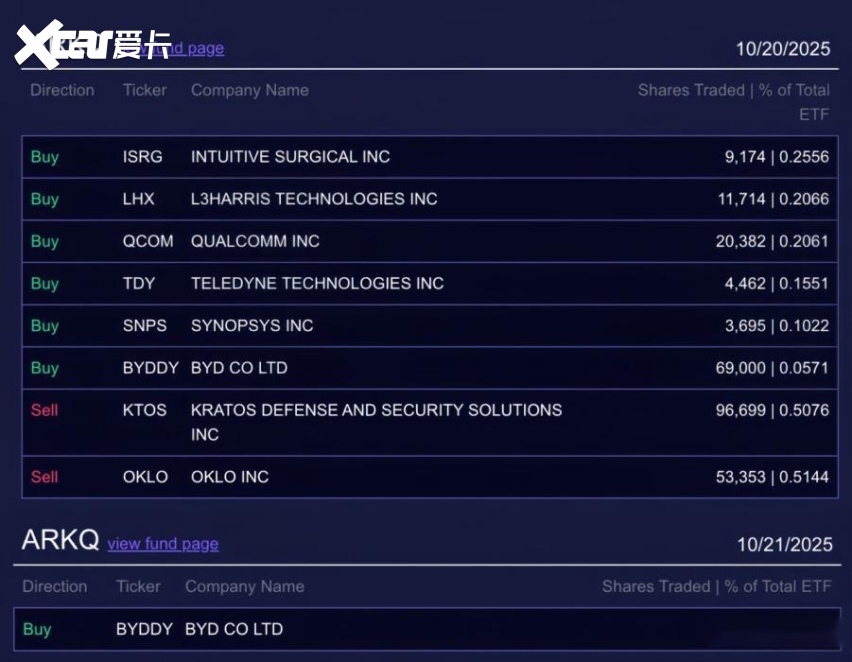Click 20,382 | 0.2061 shares value

[x=772, y=241]
